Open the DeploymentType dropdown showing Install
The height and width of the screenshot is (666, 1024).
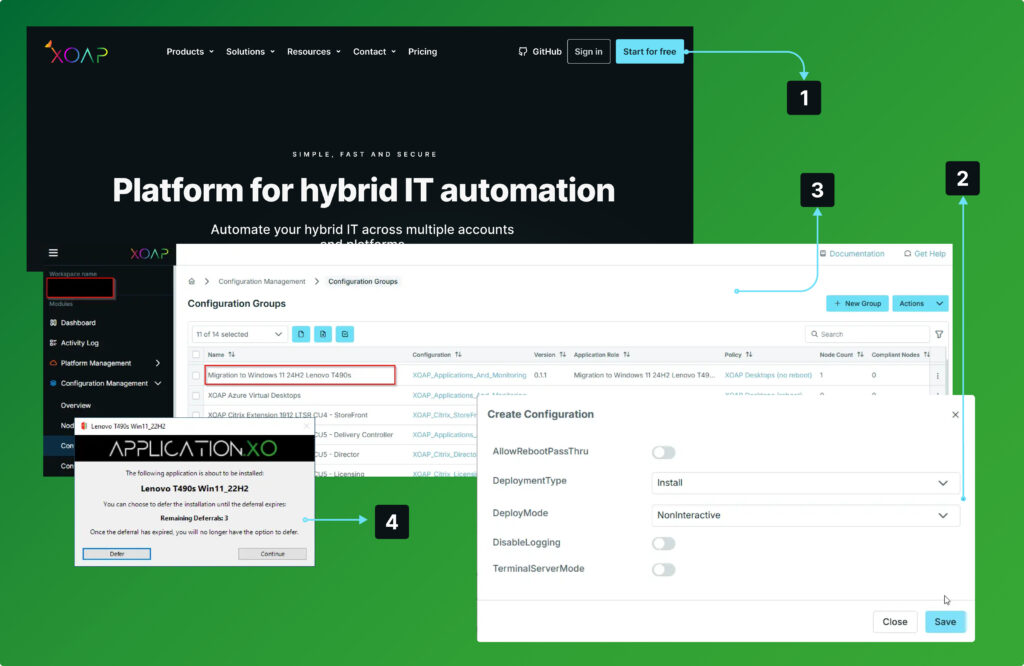[x=805, y=483]
